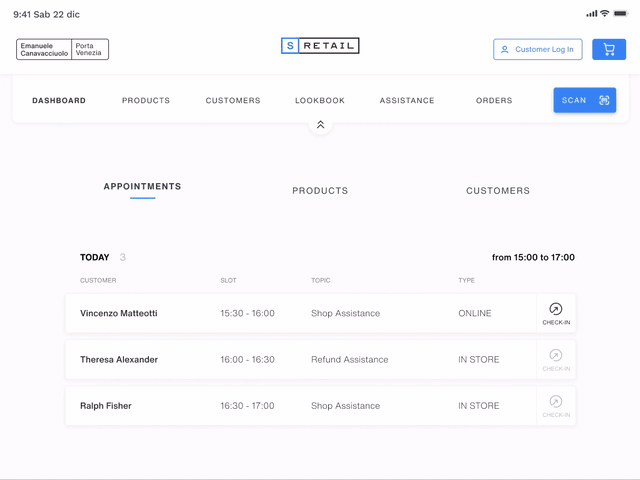Open the Assistance section

tap(407, 101)
